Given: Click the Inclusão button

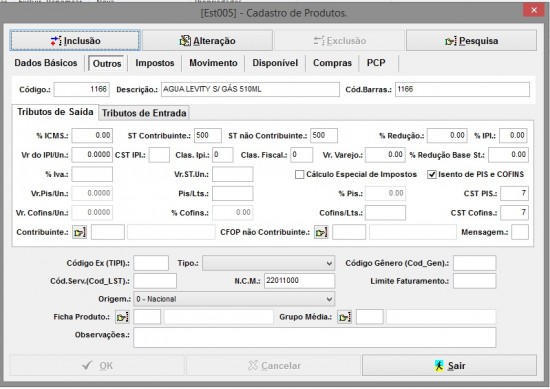Looking at the screenshot, I should point(75,41).
